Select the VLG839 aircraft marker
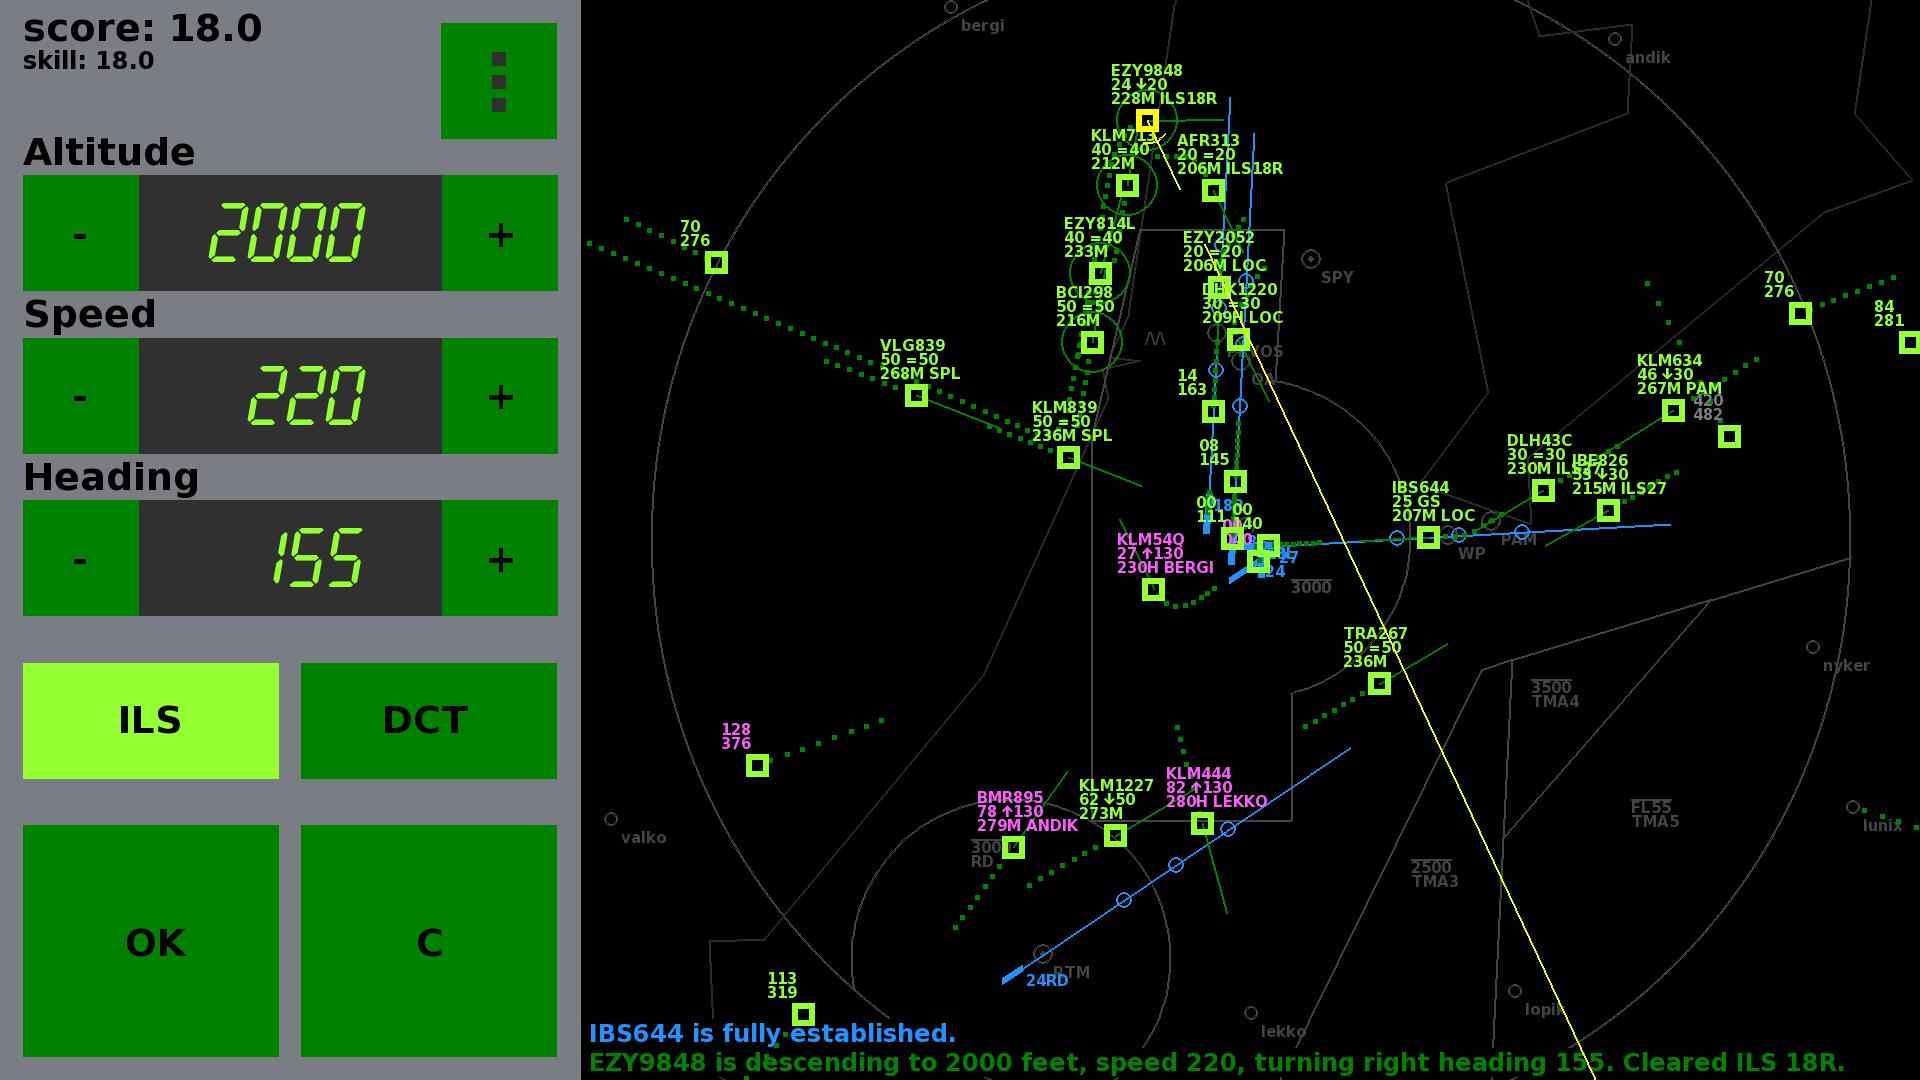Image resolution: width=1920 pixels, height=1080 pixels. pyautogui.click(x=916, y=395)
